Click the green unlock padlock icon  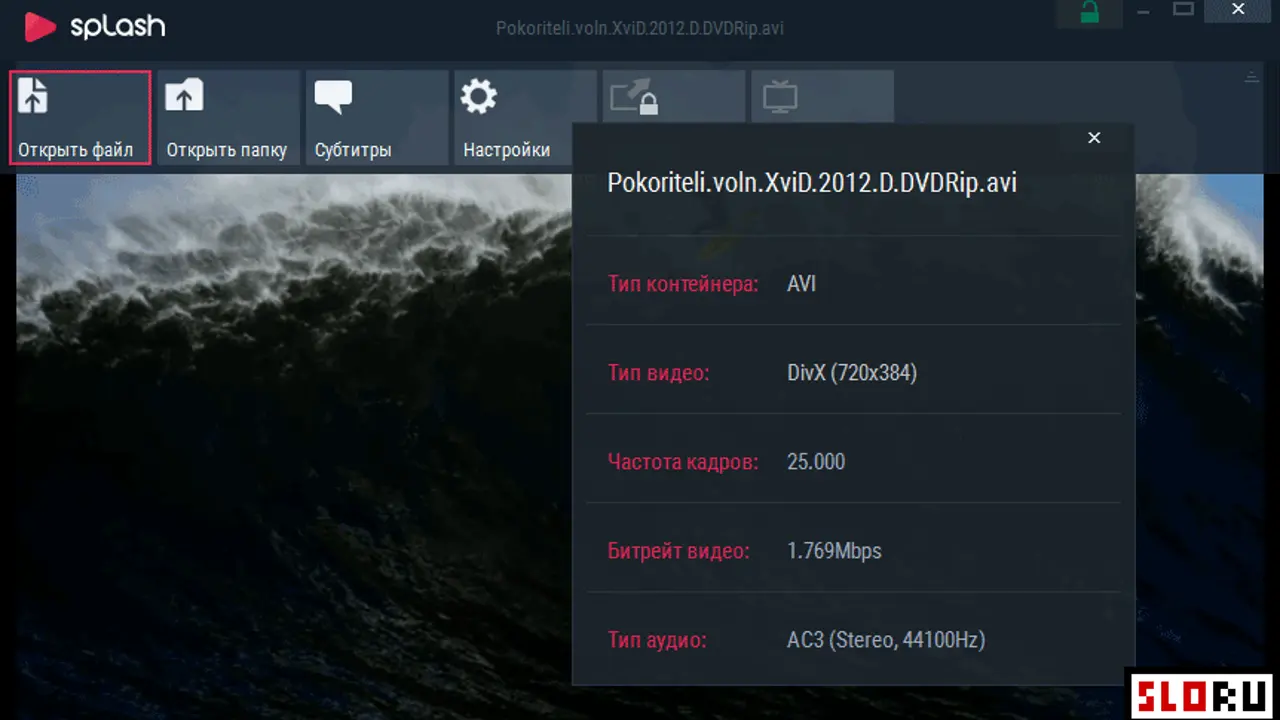coord(1089,12)
